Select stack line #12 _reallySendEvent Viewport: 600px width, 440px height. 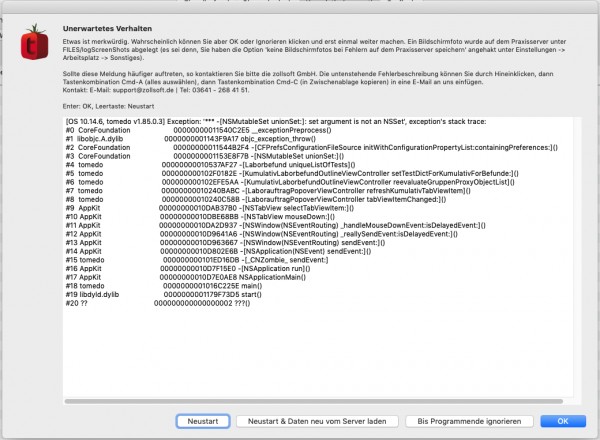(261, 234)
